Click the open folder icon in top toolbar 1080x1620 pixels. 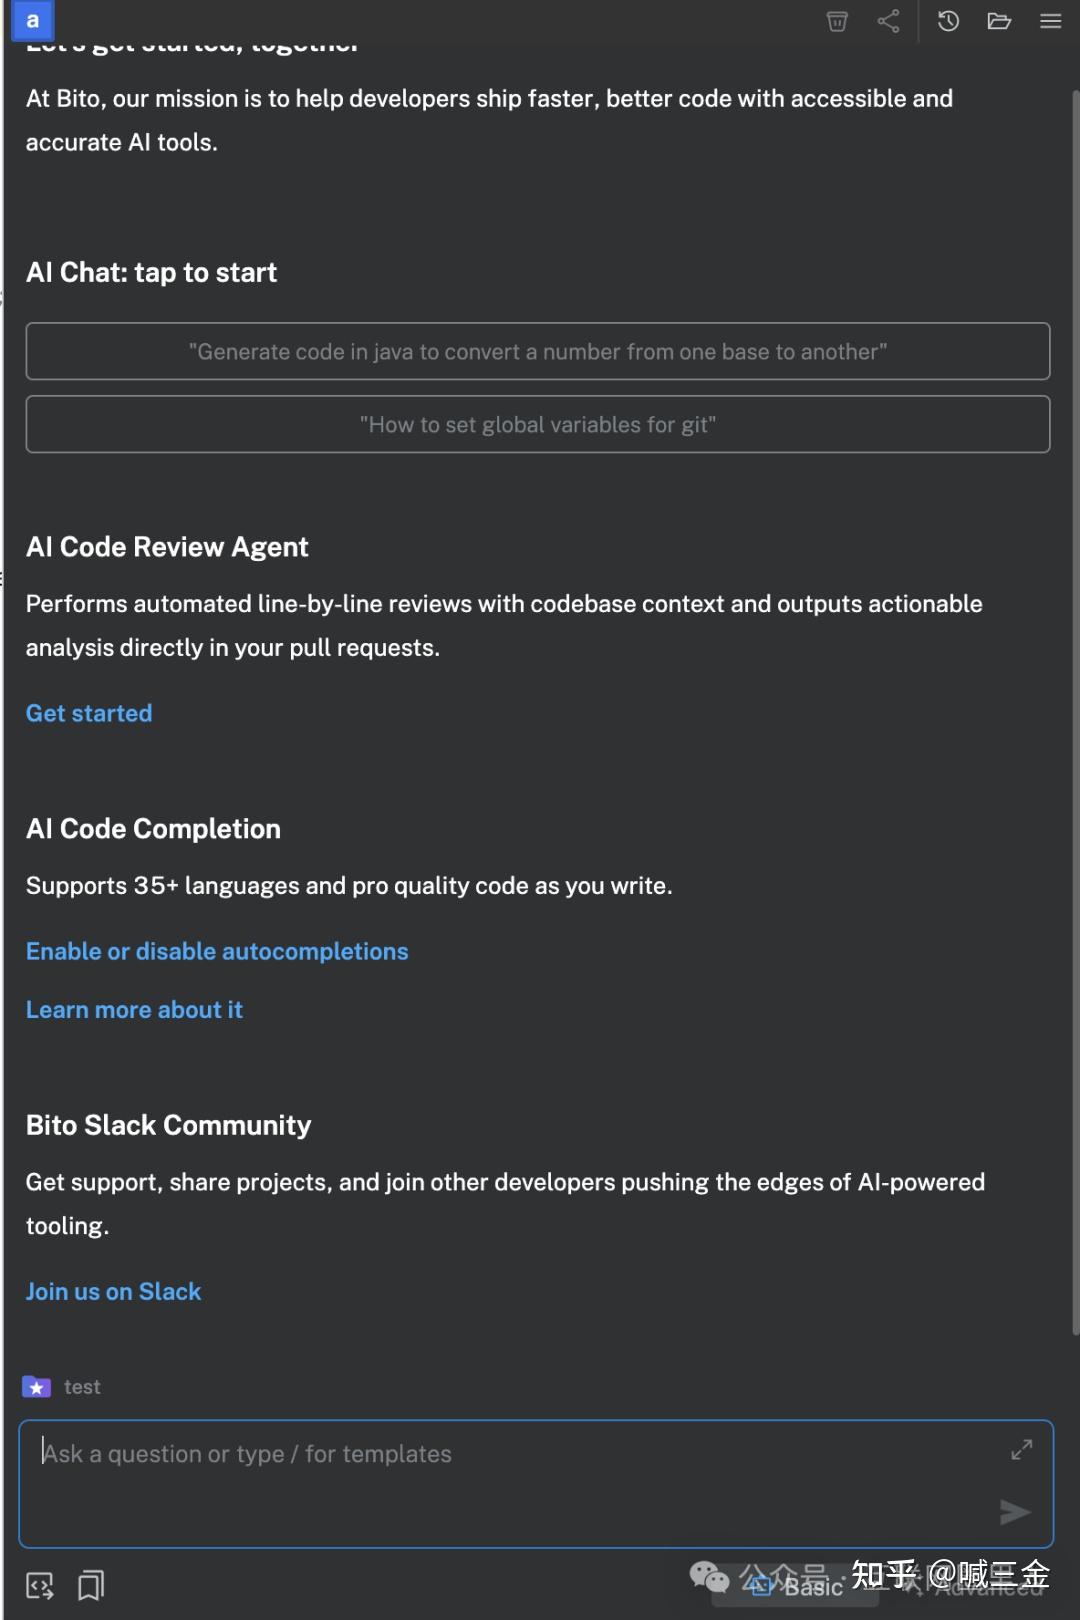999,21
